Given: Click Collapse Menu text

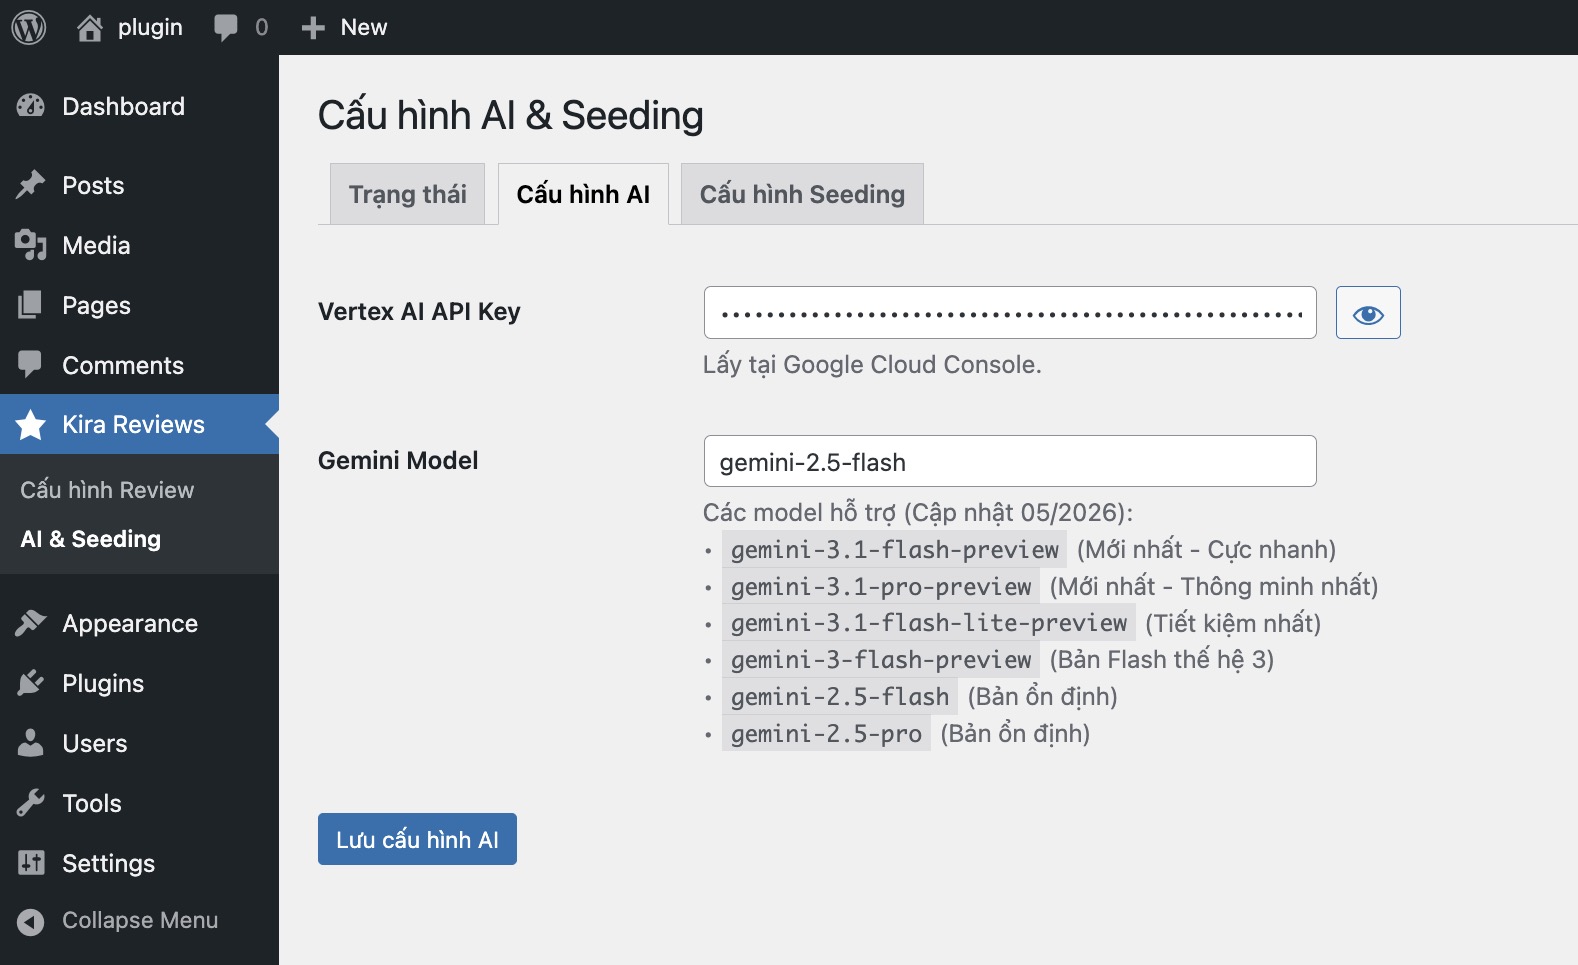Looking at the screenshot, I should pos(140,921).
